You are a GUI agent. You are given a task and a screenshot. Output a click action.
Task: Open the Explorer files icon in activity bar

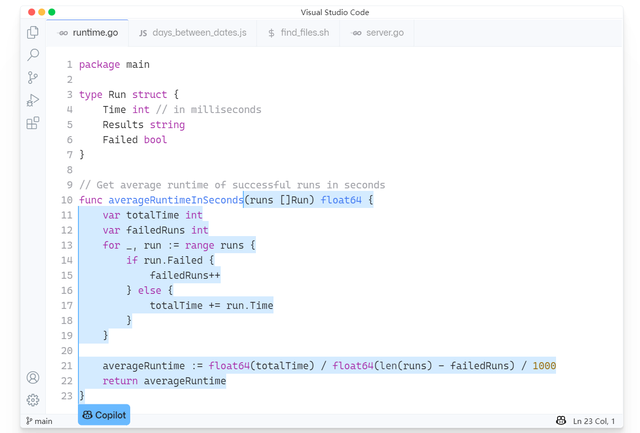[33, 32]
